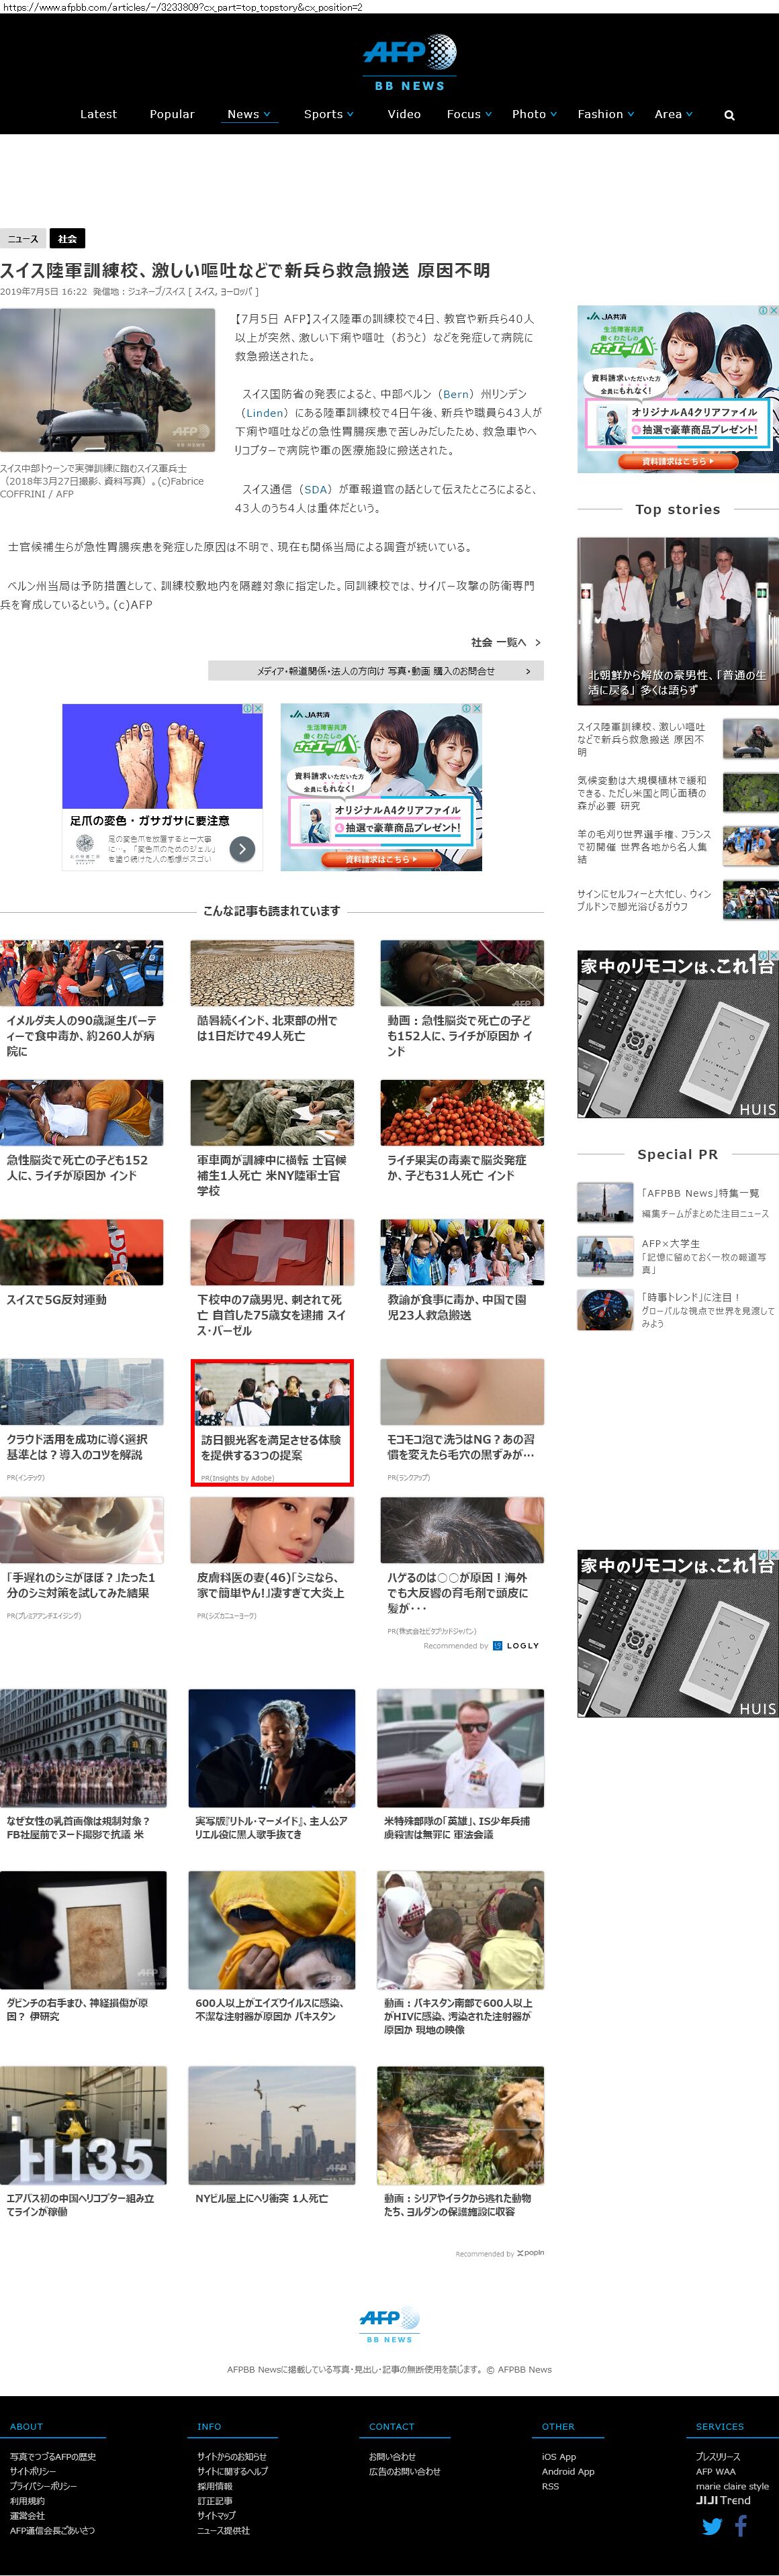Open the Twitter icon in footer
This screenshot has width=779, height=2576.
tap(711, 2527)
